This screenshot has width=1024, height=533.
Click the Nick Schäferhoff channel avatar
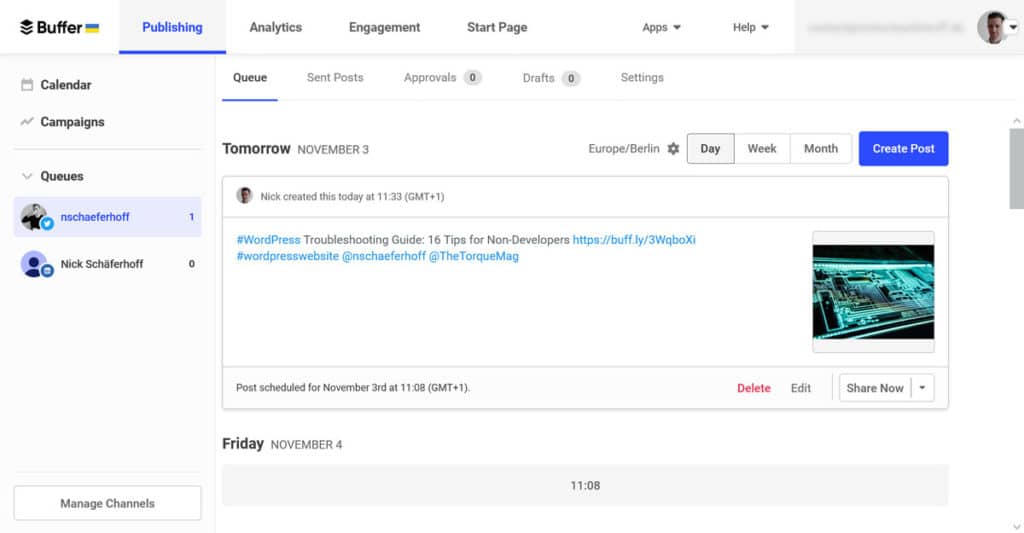pos(36,264)
